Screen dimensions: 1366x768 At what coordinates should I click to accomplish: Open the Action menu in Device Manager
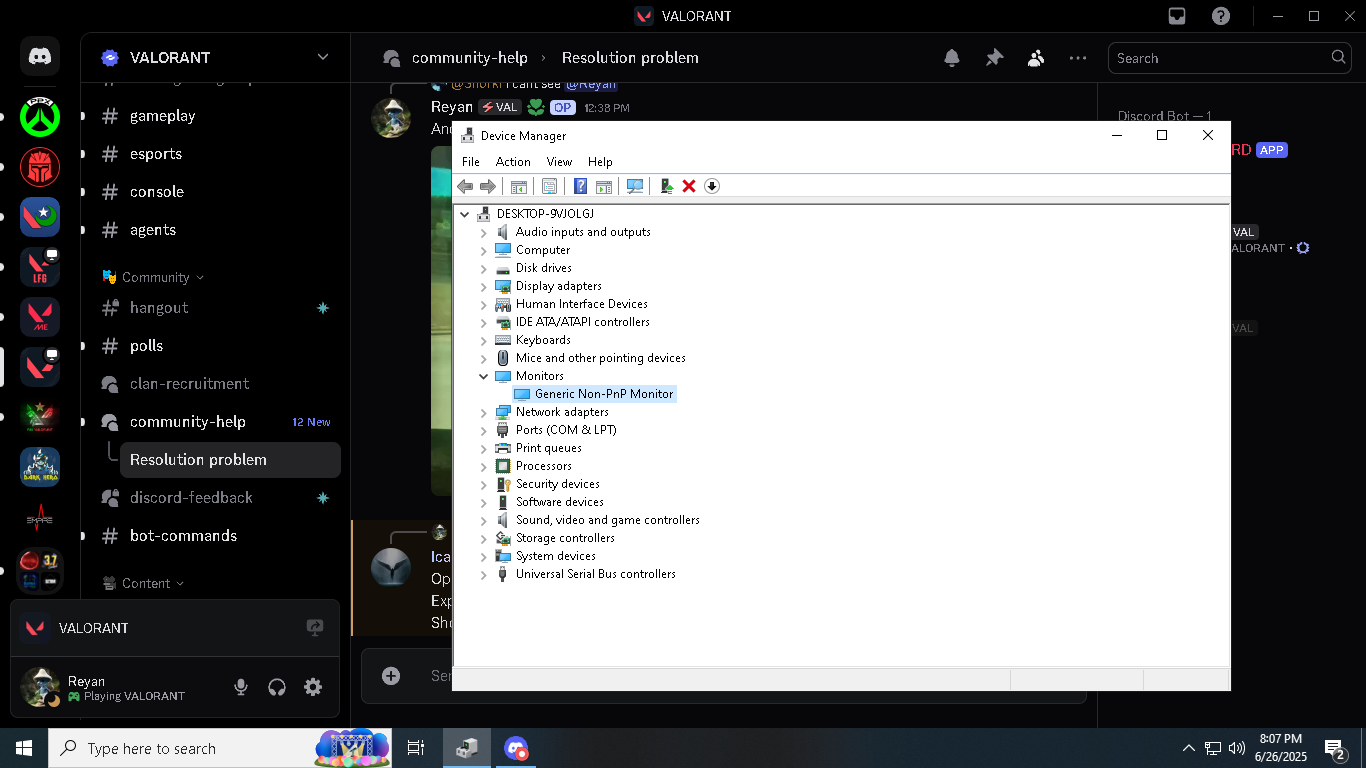(513, 162)
